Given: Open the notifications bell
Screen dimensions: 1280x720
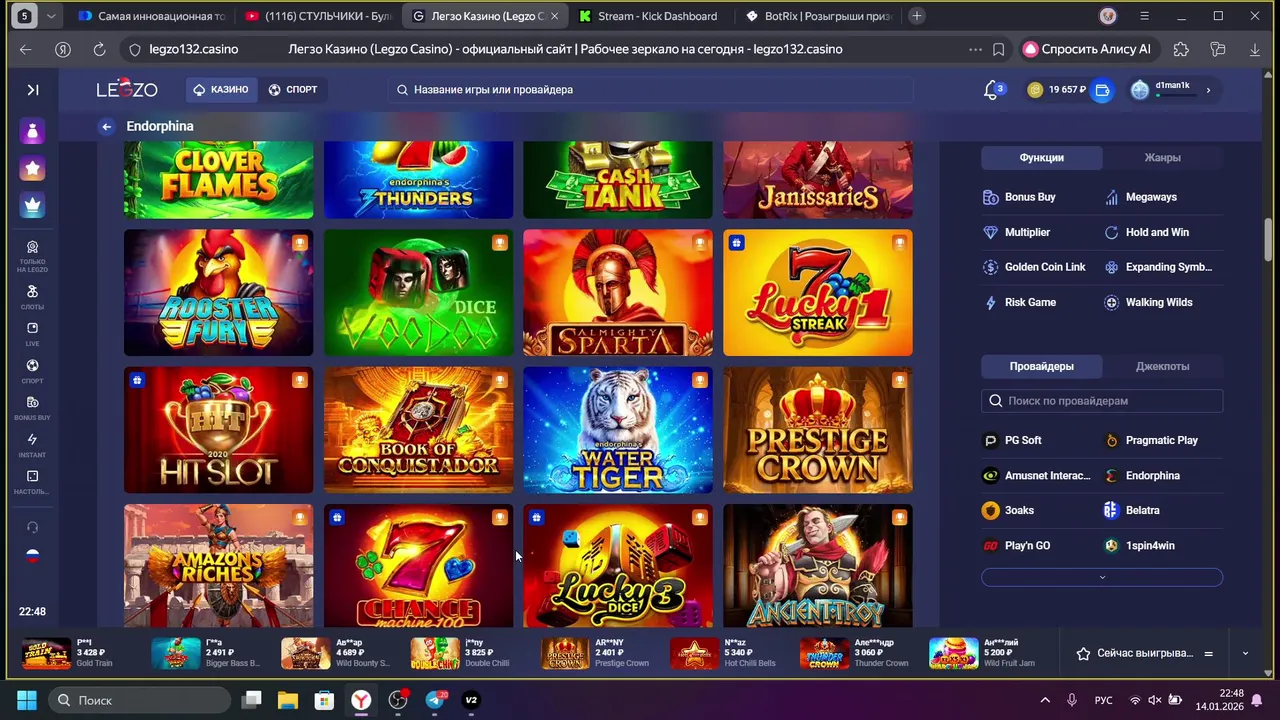Looking at the screenshot, I should tap(993, 90).
